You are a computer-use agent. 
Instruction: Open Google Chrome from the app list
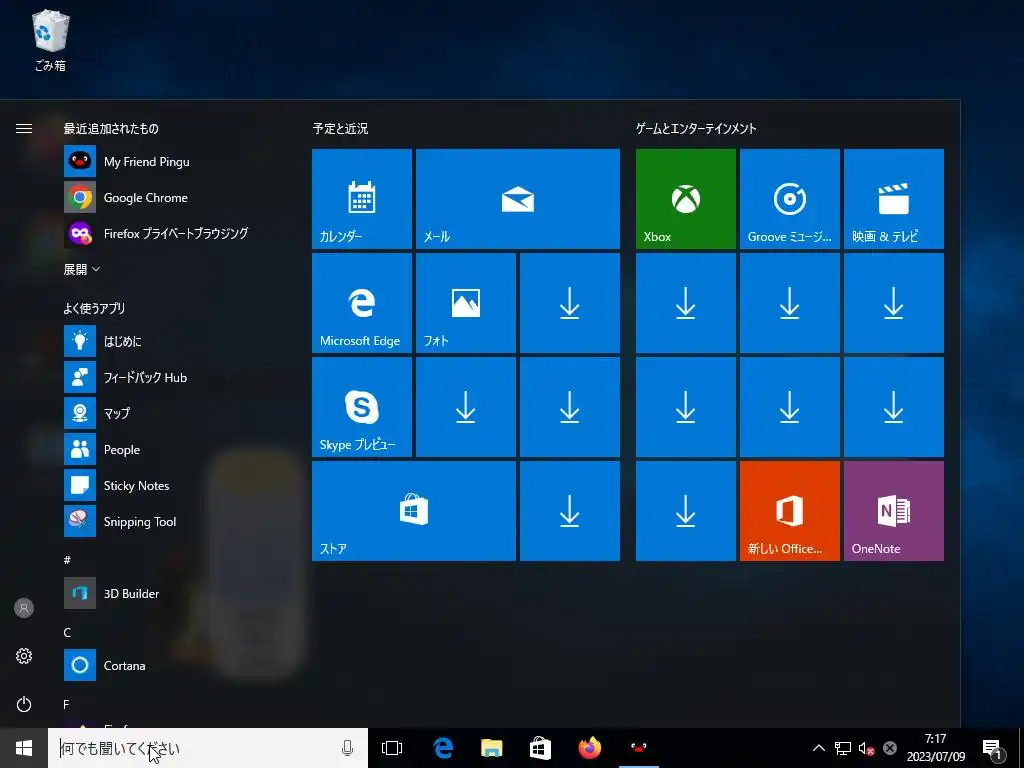[174, 197]
